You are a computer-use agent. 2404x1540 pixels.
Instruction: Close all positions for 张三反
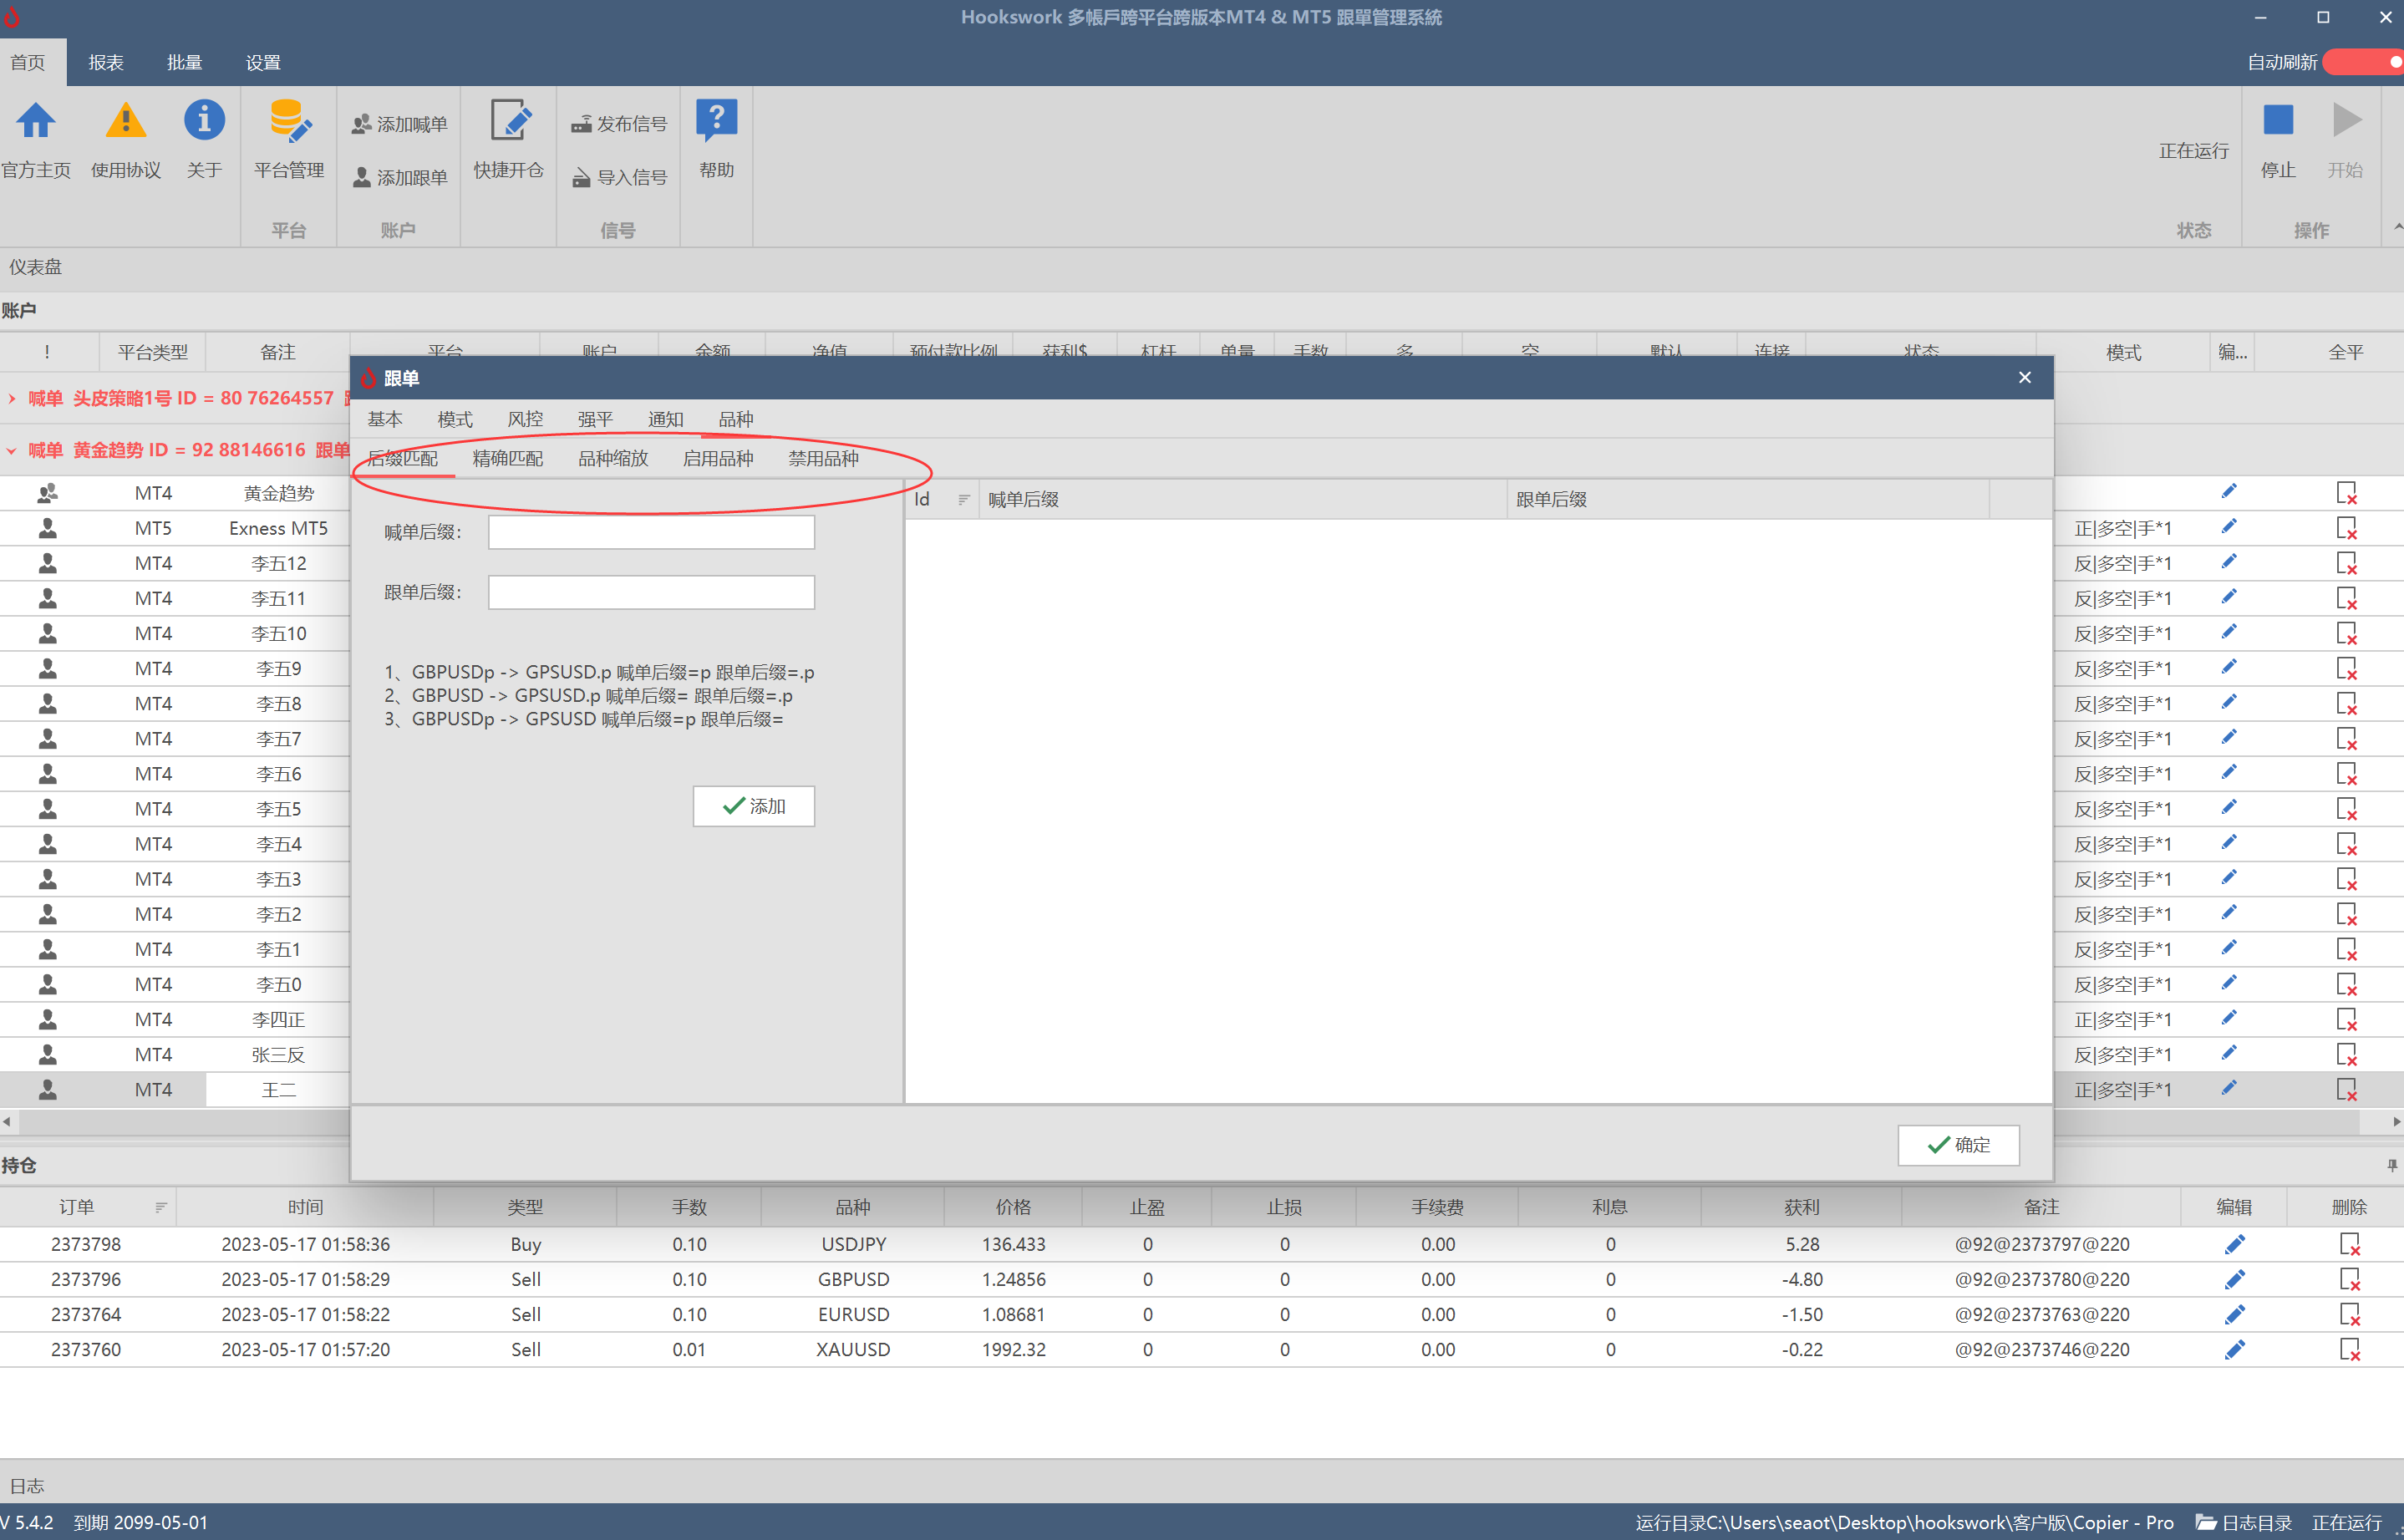pyautogui.click(x=2346, y=1054)
